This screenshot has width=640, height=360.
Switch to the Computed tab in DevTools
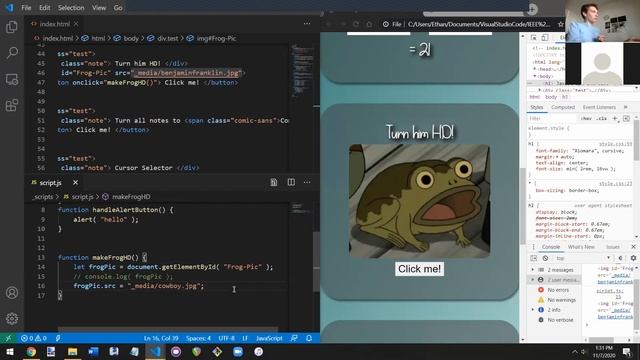[x=563, y=107]
